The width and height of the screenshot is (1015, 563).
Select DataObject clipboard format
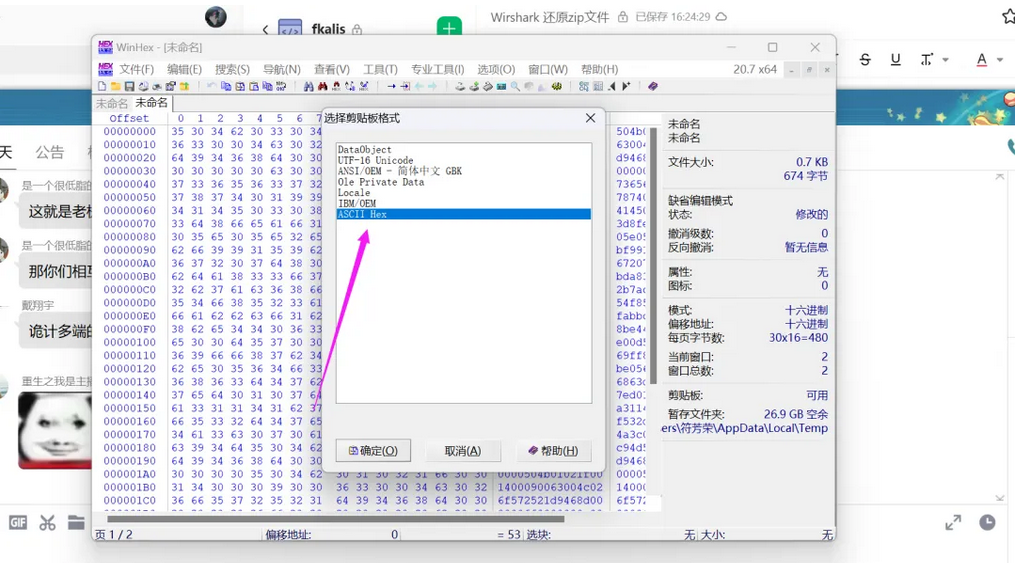[x=463, y=149]
